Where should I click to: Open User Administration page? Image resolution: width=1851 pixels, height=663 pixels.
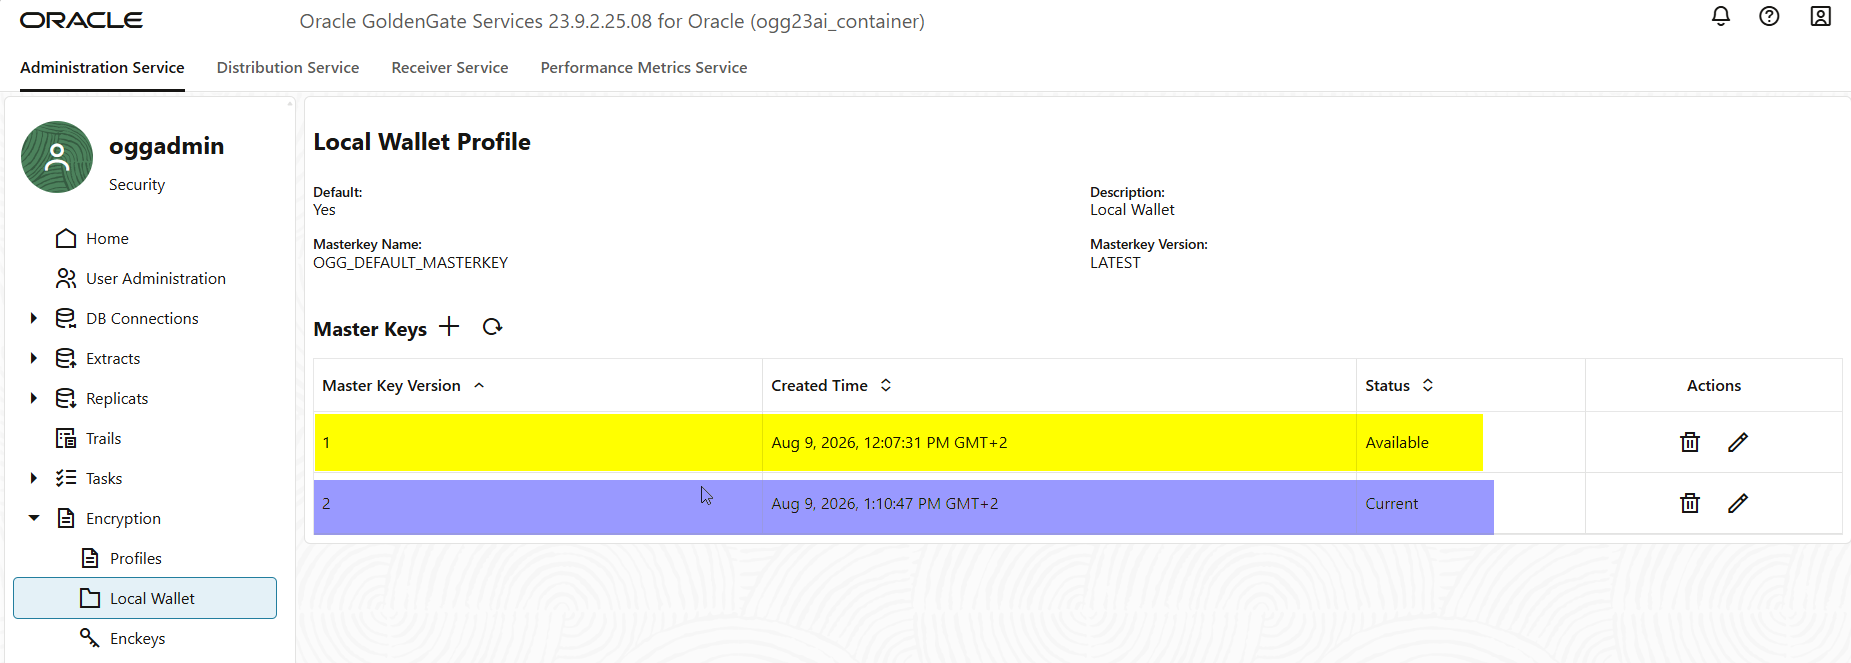(156, 278)
